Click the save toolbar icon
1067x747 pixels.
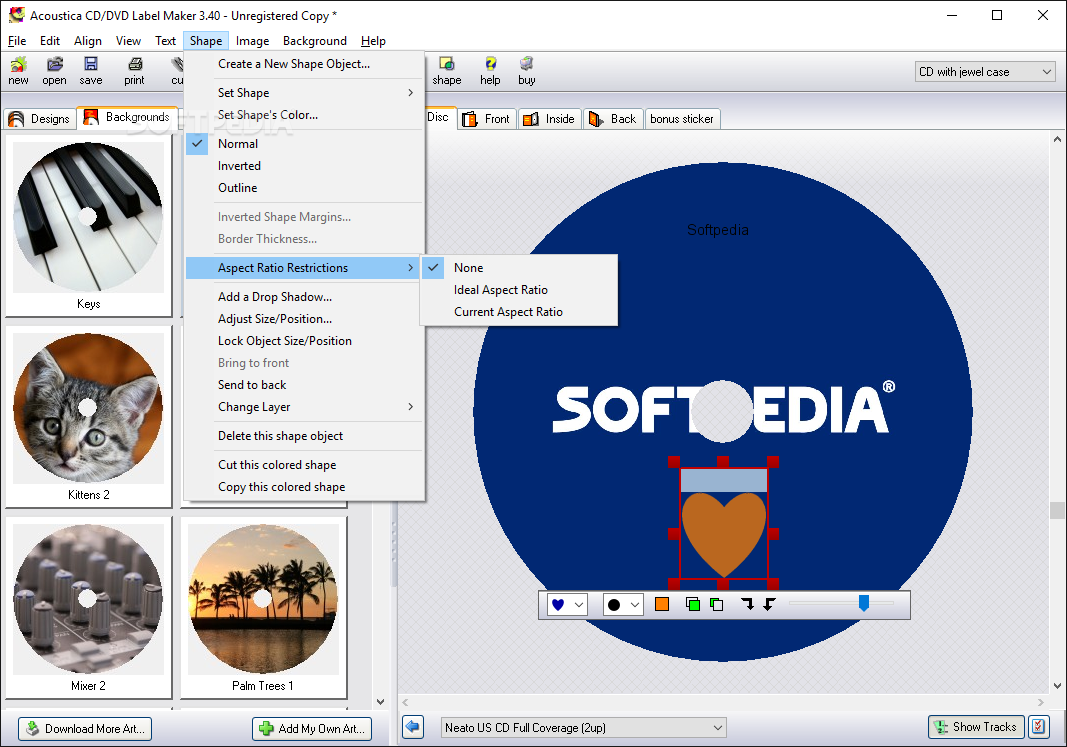coord(91,71)
